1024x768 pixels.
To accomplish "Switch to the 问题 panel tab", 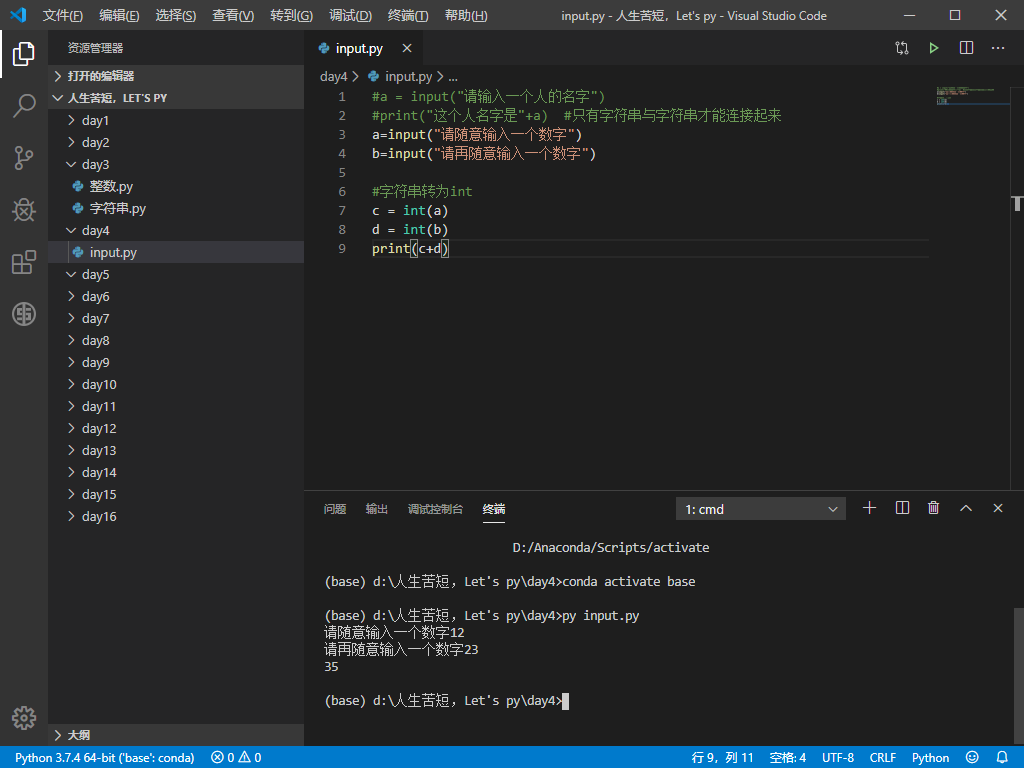I will (335, 509).
